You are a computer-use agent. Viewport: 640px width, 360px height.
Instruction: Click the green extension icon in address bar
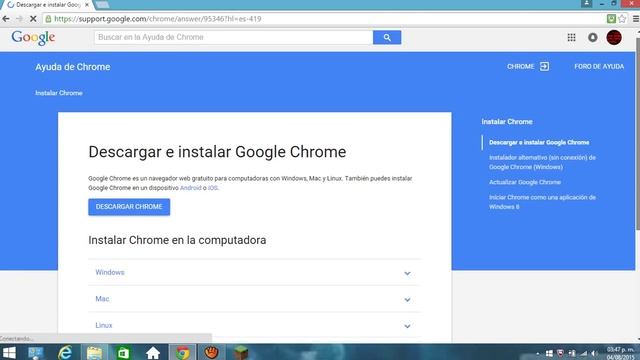pos(611,19)
